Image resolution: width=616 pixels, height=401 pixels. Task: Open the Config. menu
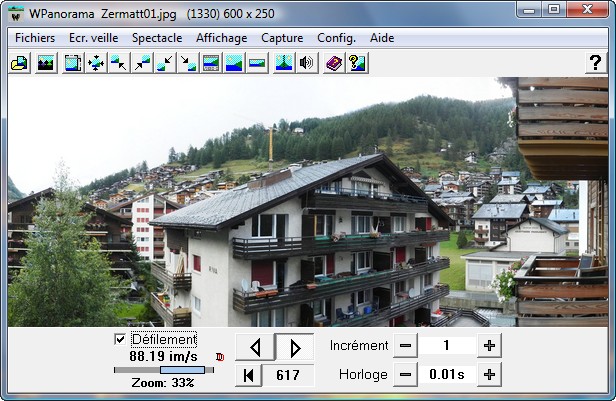[x=336, y=38]
